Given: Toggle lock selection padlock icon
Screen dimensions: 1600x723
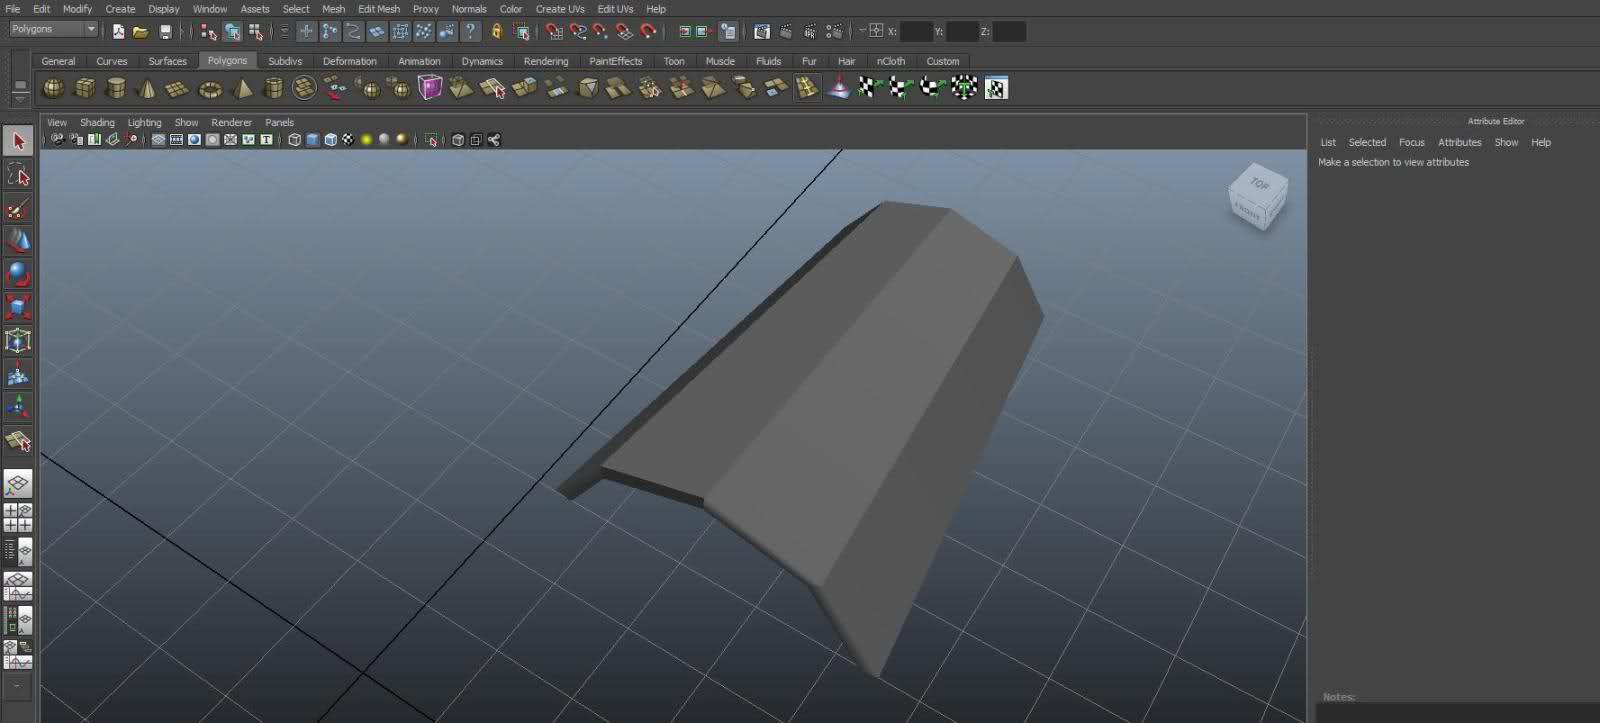Looking at the screenshot, I should pyautogui.click(x=496, y=32).
